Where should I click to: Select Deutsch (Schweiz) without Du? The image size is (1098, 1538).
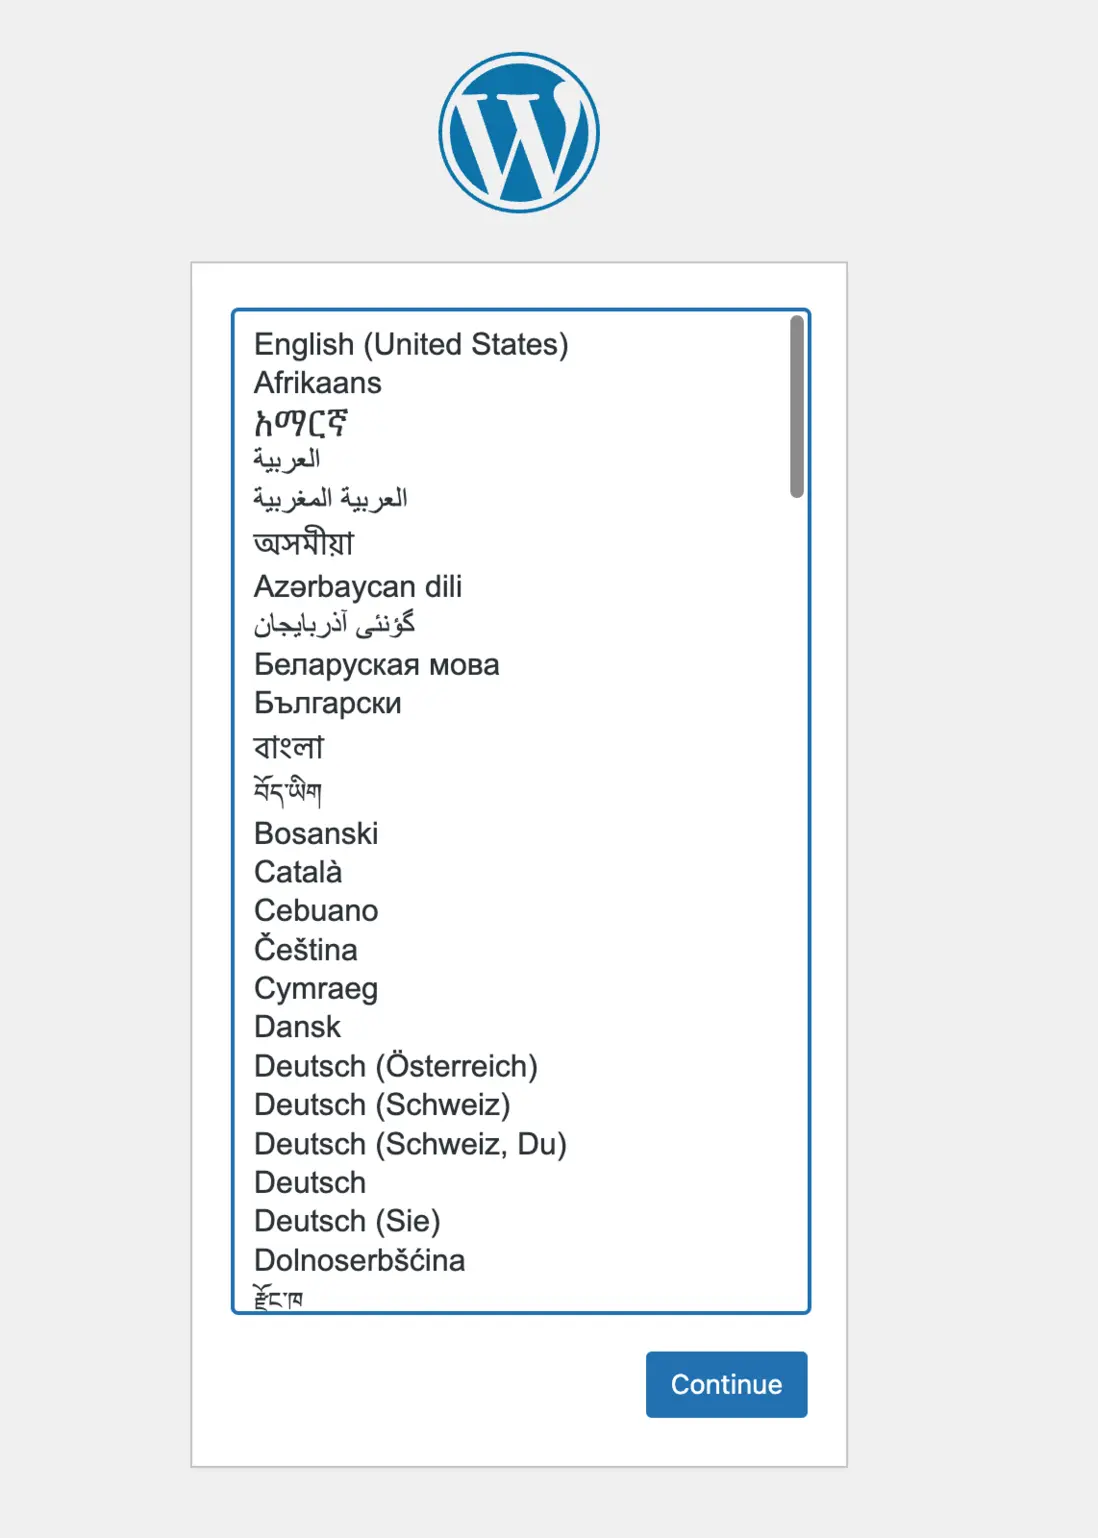382,1105
